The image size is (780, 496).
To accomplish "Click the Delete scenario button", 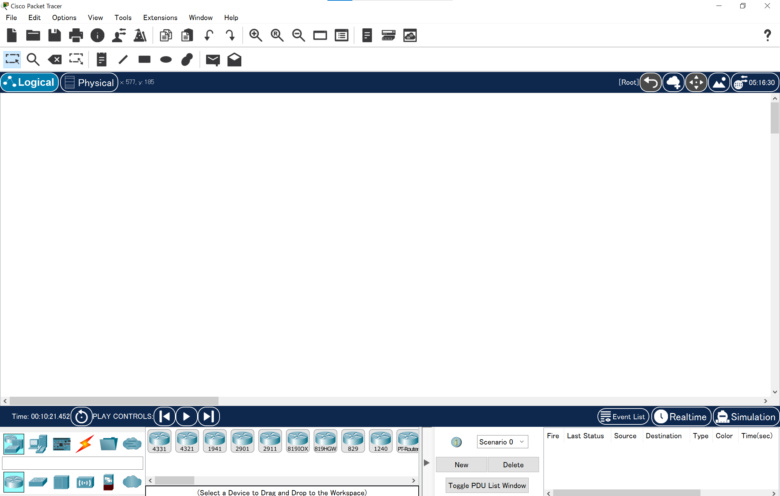I will 513,465.
